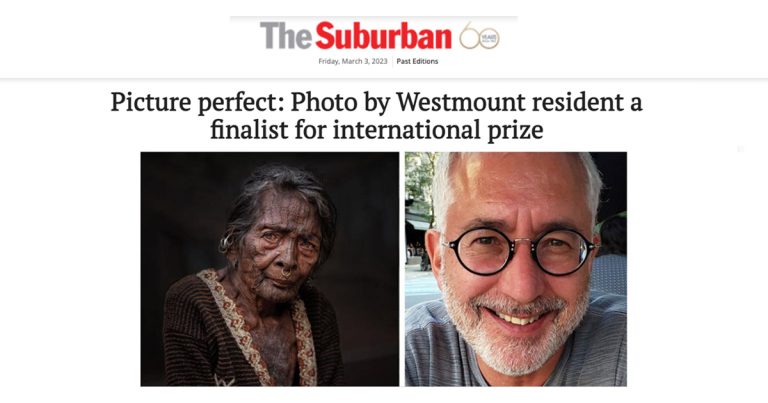Viewport: 768px width, 403px height.
Task: Click the woman's nose ring in portrait
Action: [x=286, y=272]
